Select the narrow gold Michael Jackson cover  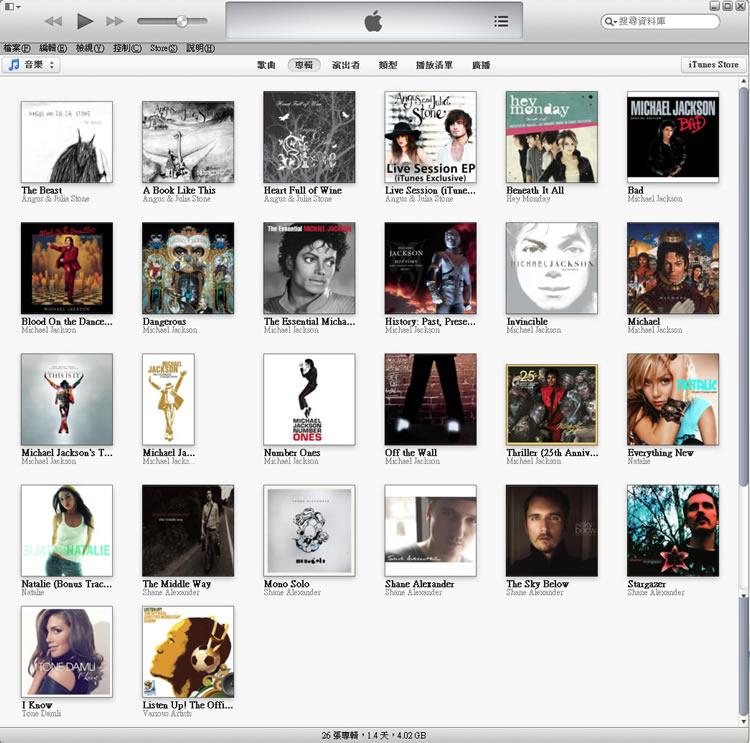pos(168,399)
